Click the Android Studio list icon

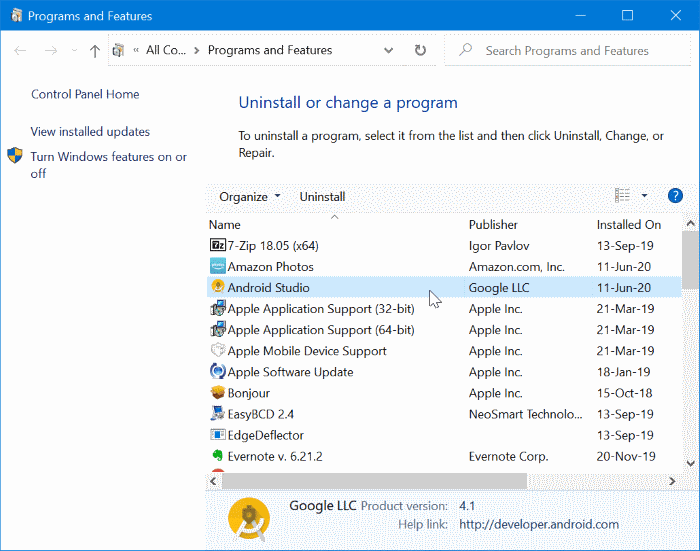click(x=217, y=287)
